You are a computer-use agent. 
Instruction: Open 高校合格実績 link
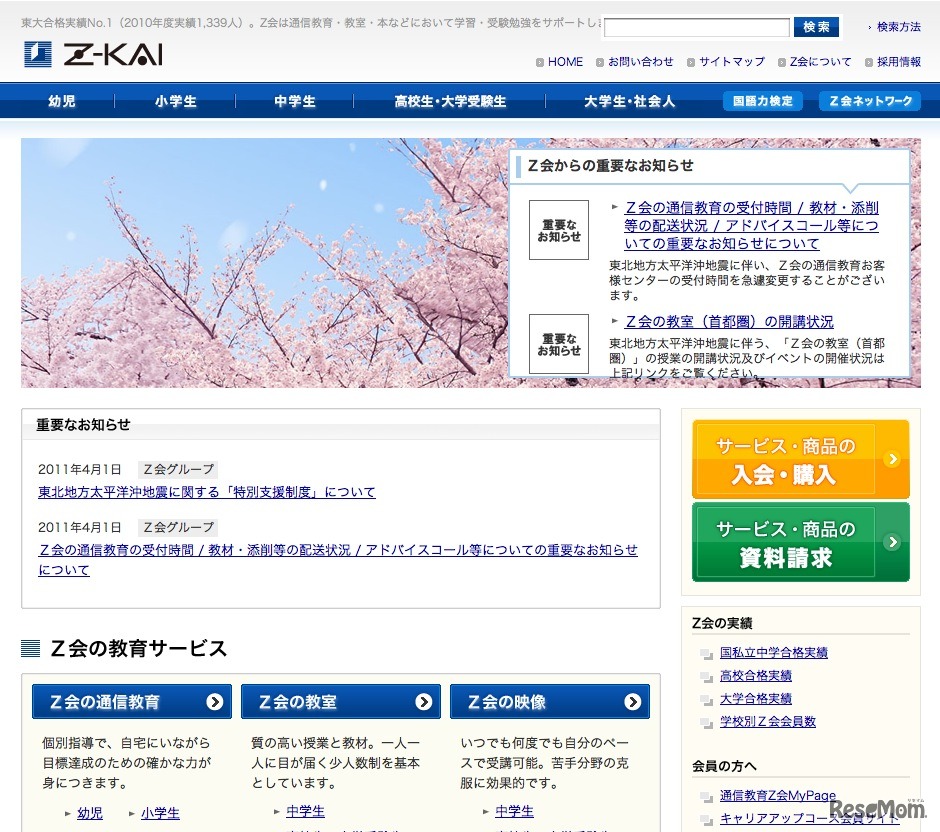coord(755,676)
